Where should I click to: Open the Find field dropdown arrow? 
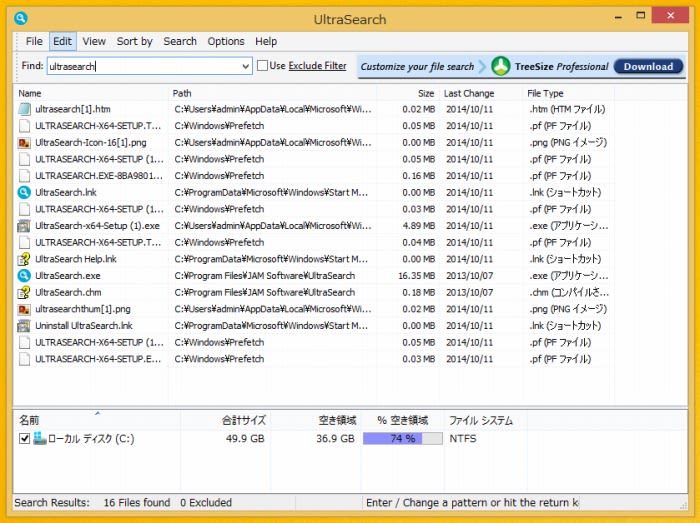246,67
